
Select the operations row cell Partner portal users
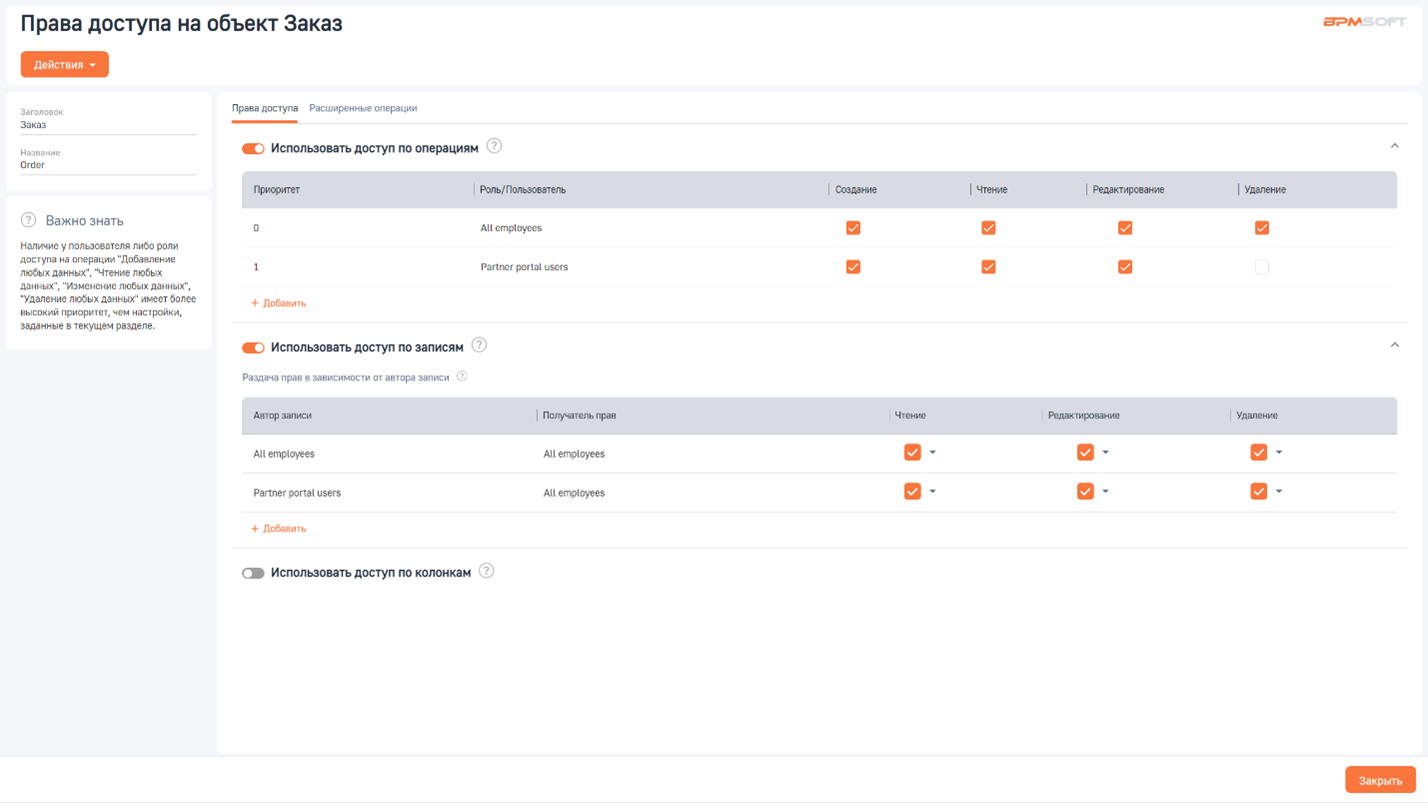pos(524,267)
